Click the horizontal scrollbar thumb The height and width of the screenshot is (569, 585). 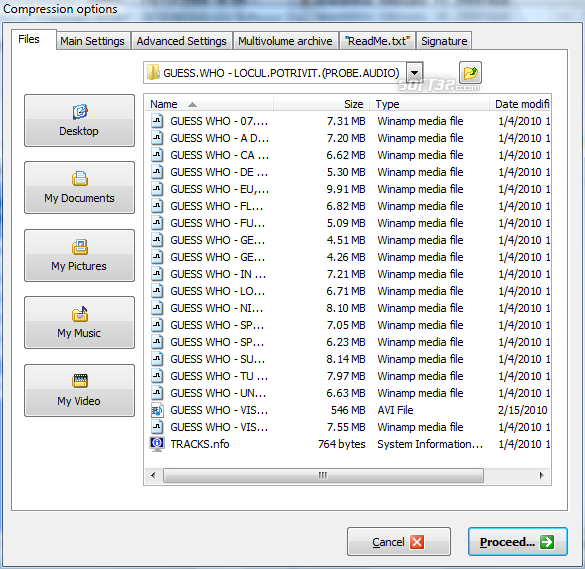click(x=323, y=475)
